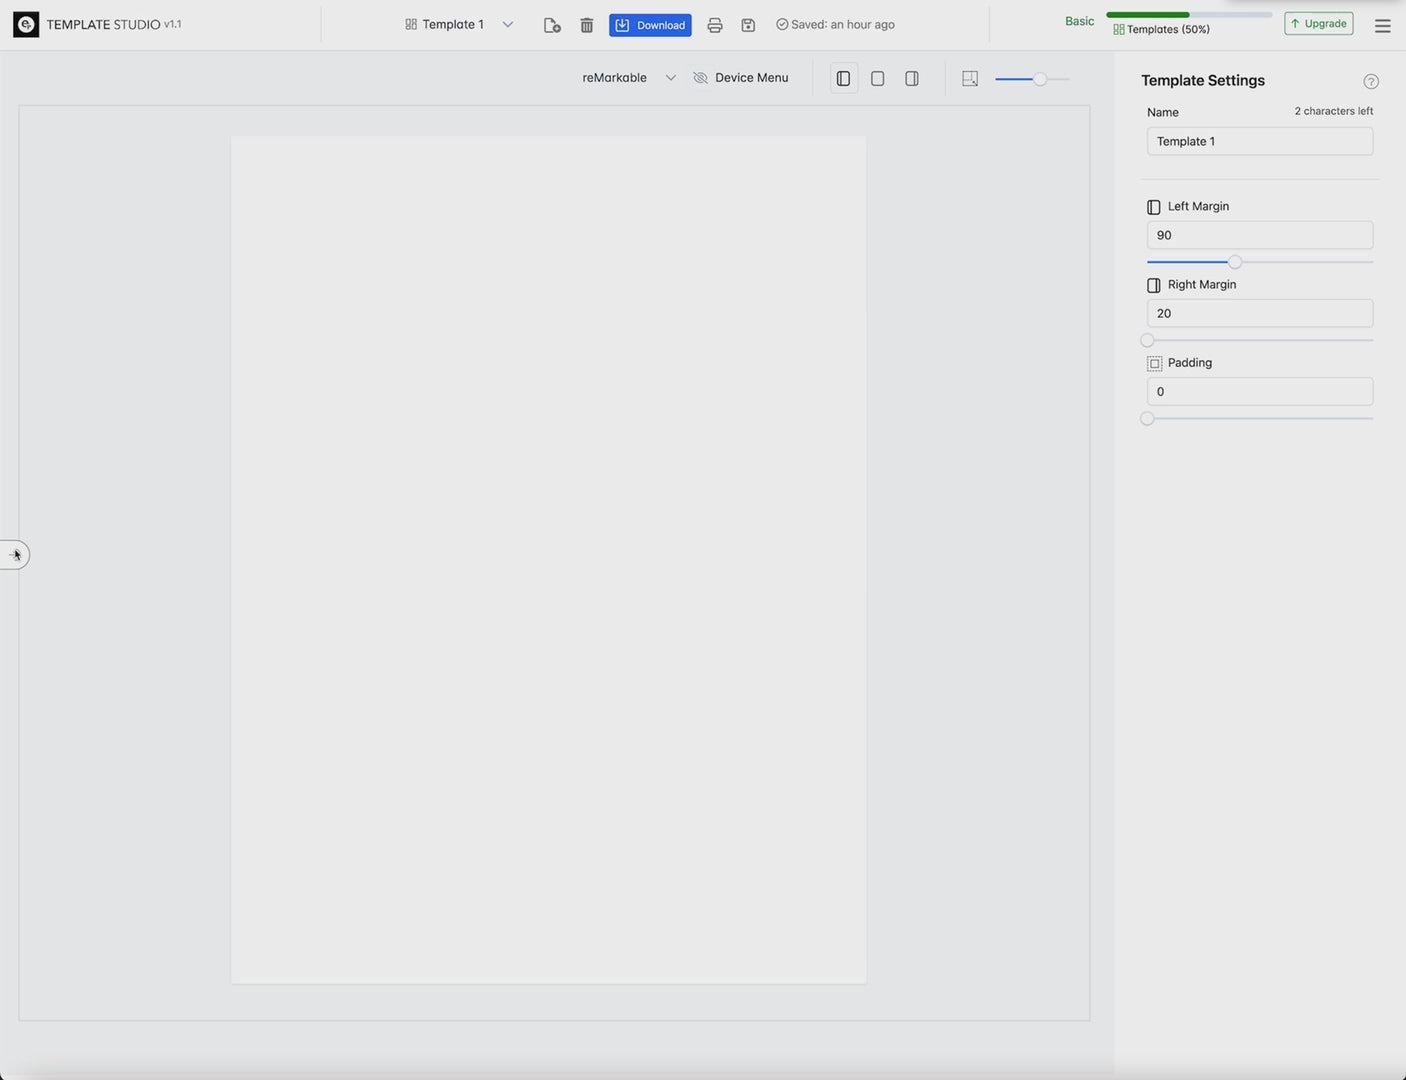
Task: Select left sidebar layout toggle
Action: [843, 78]
